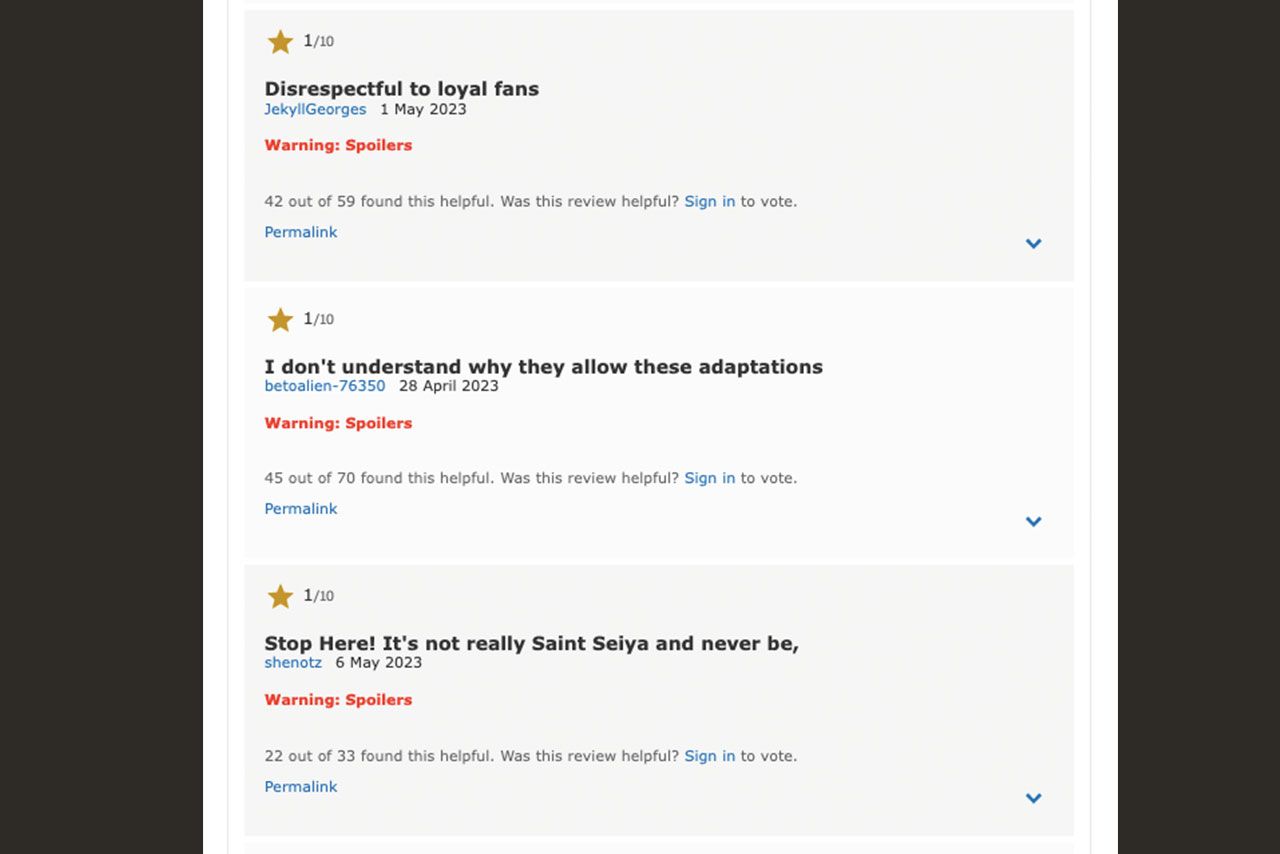Open JekyllGeorges user profile
1280x854 pixels.
[x=315, y=109]
